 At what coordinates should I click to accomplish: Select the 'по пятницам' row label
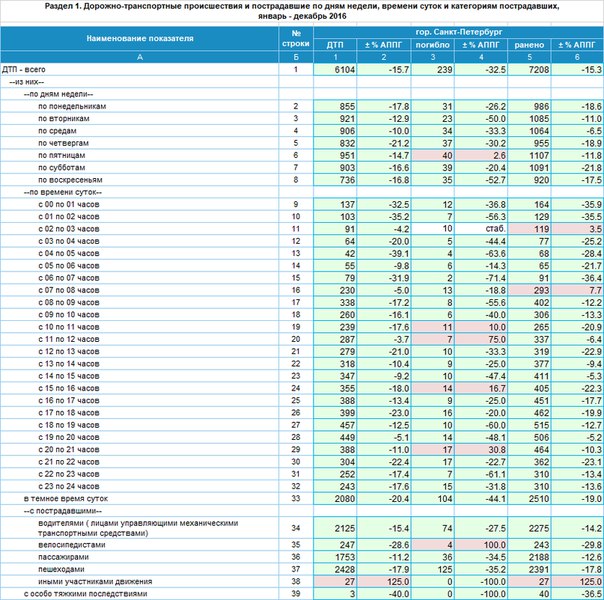tap(62, 156)
